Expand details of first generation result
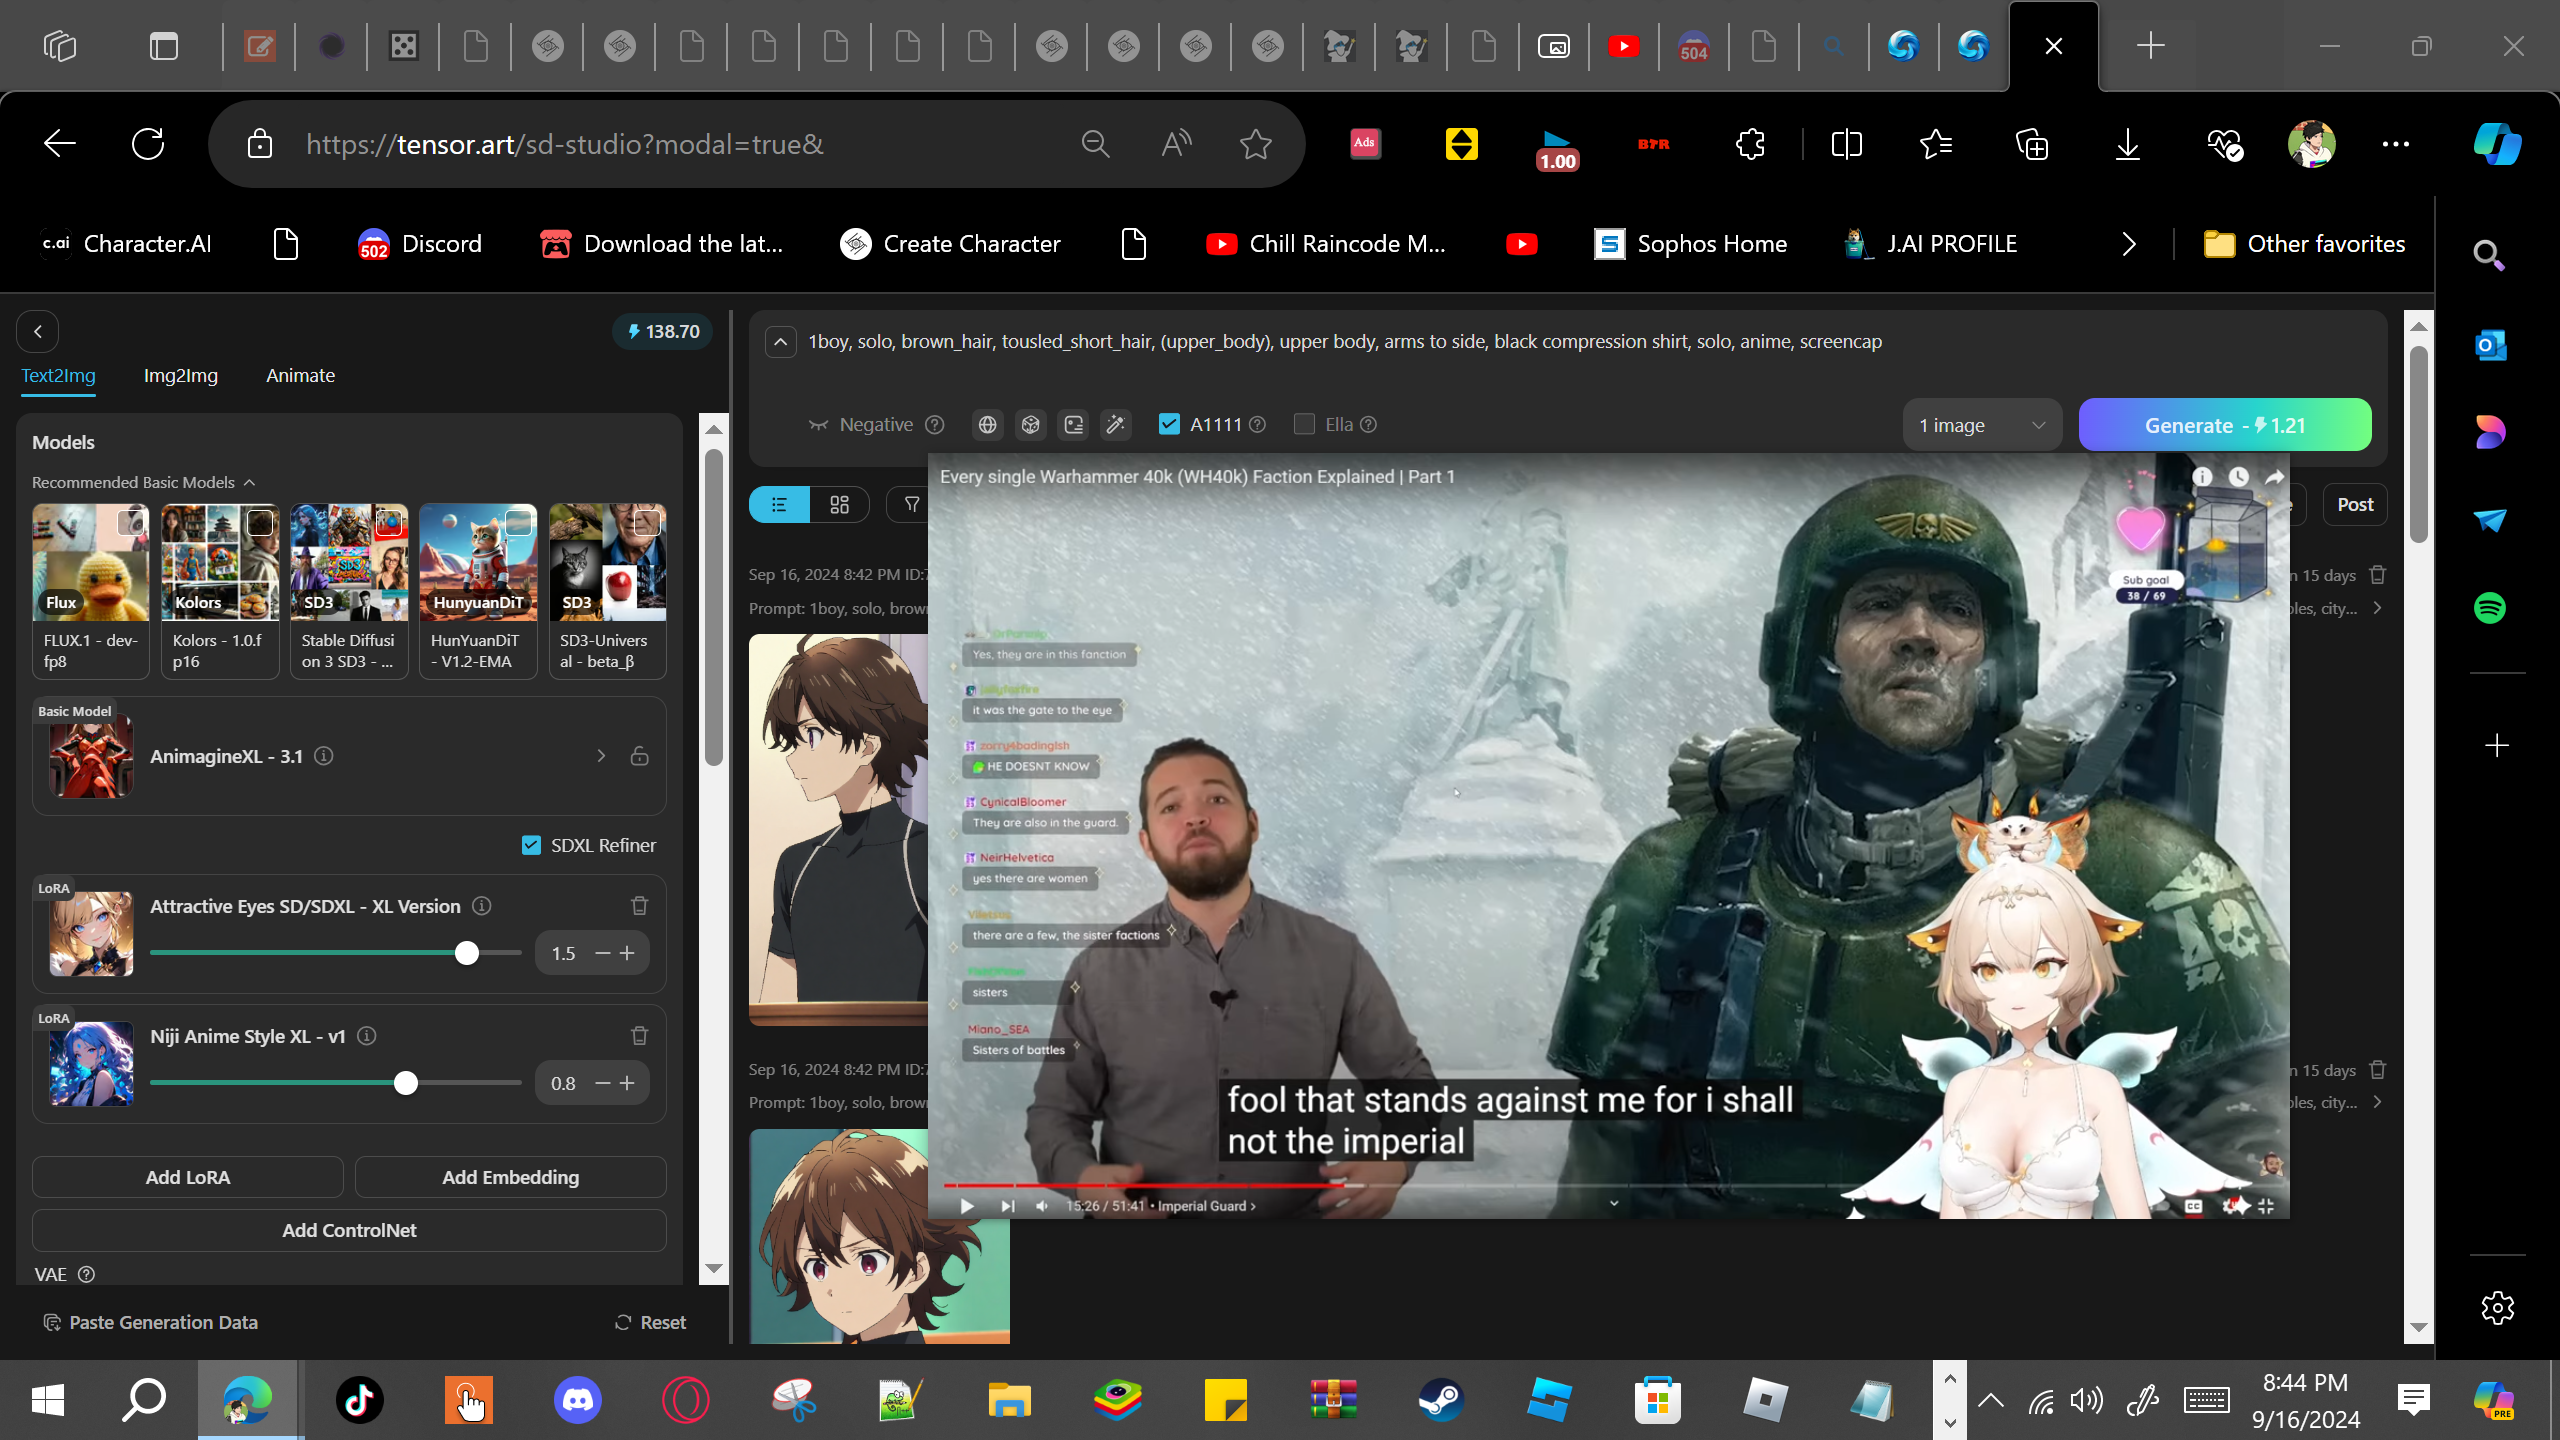The image size is (2560, 1440). tap(2377, 608)
